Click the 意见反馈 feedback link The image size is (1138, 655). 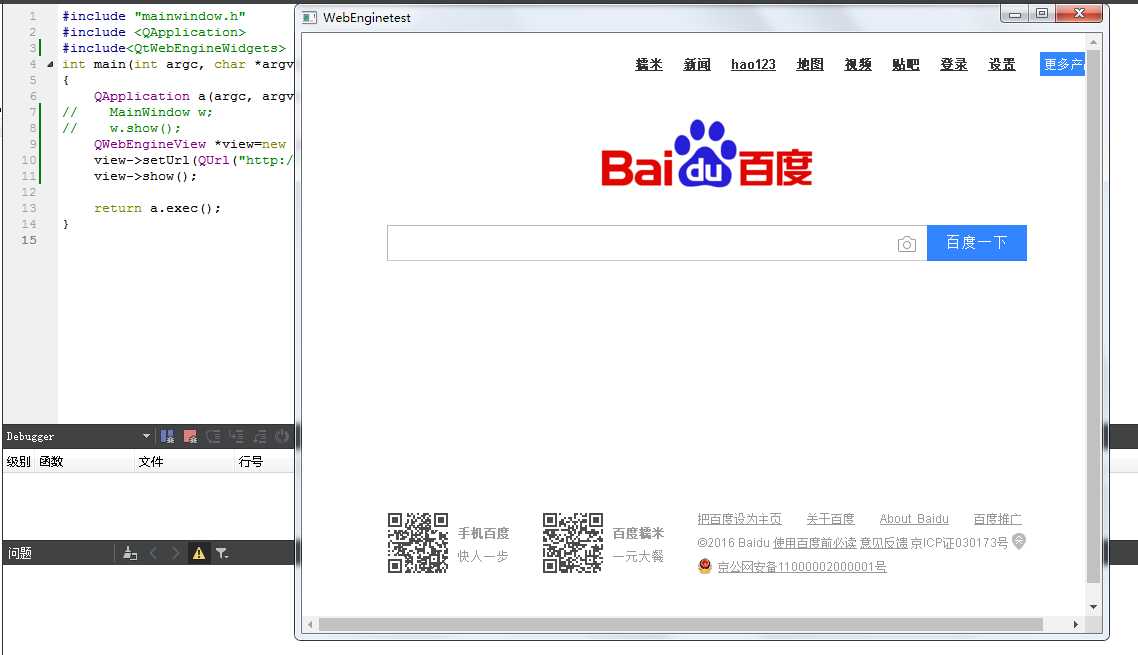(x=883, y=543)
